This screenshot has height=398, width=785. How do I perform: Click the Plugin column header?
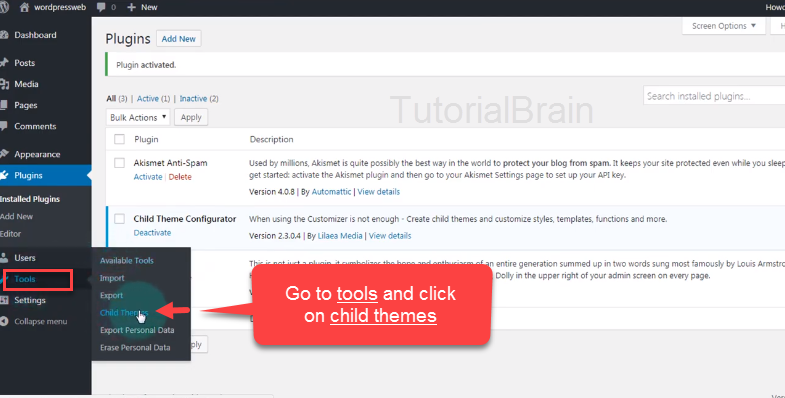coord(146,139)
